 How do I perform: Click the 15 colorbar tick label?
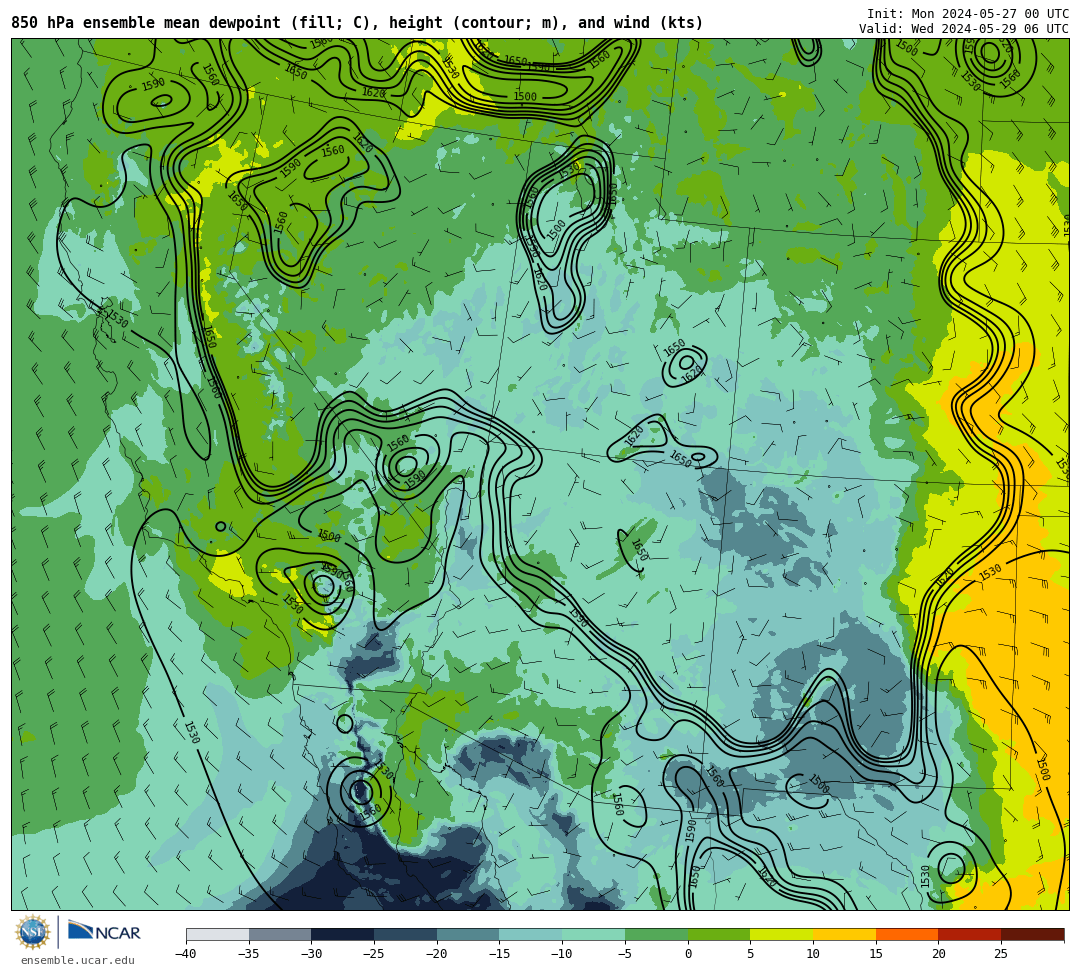(876, 954)
